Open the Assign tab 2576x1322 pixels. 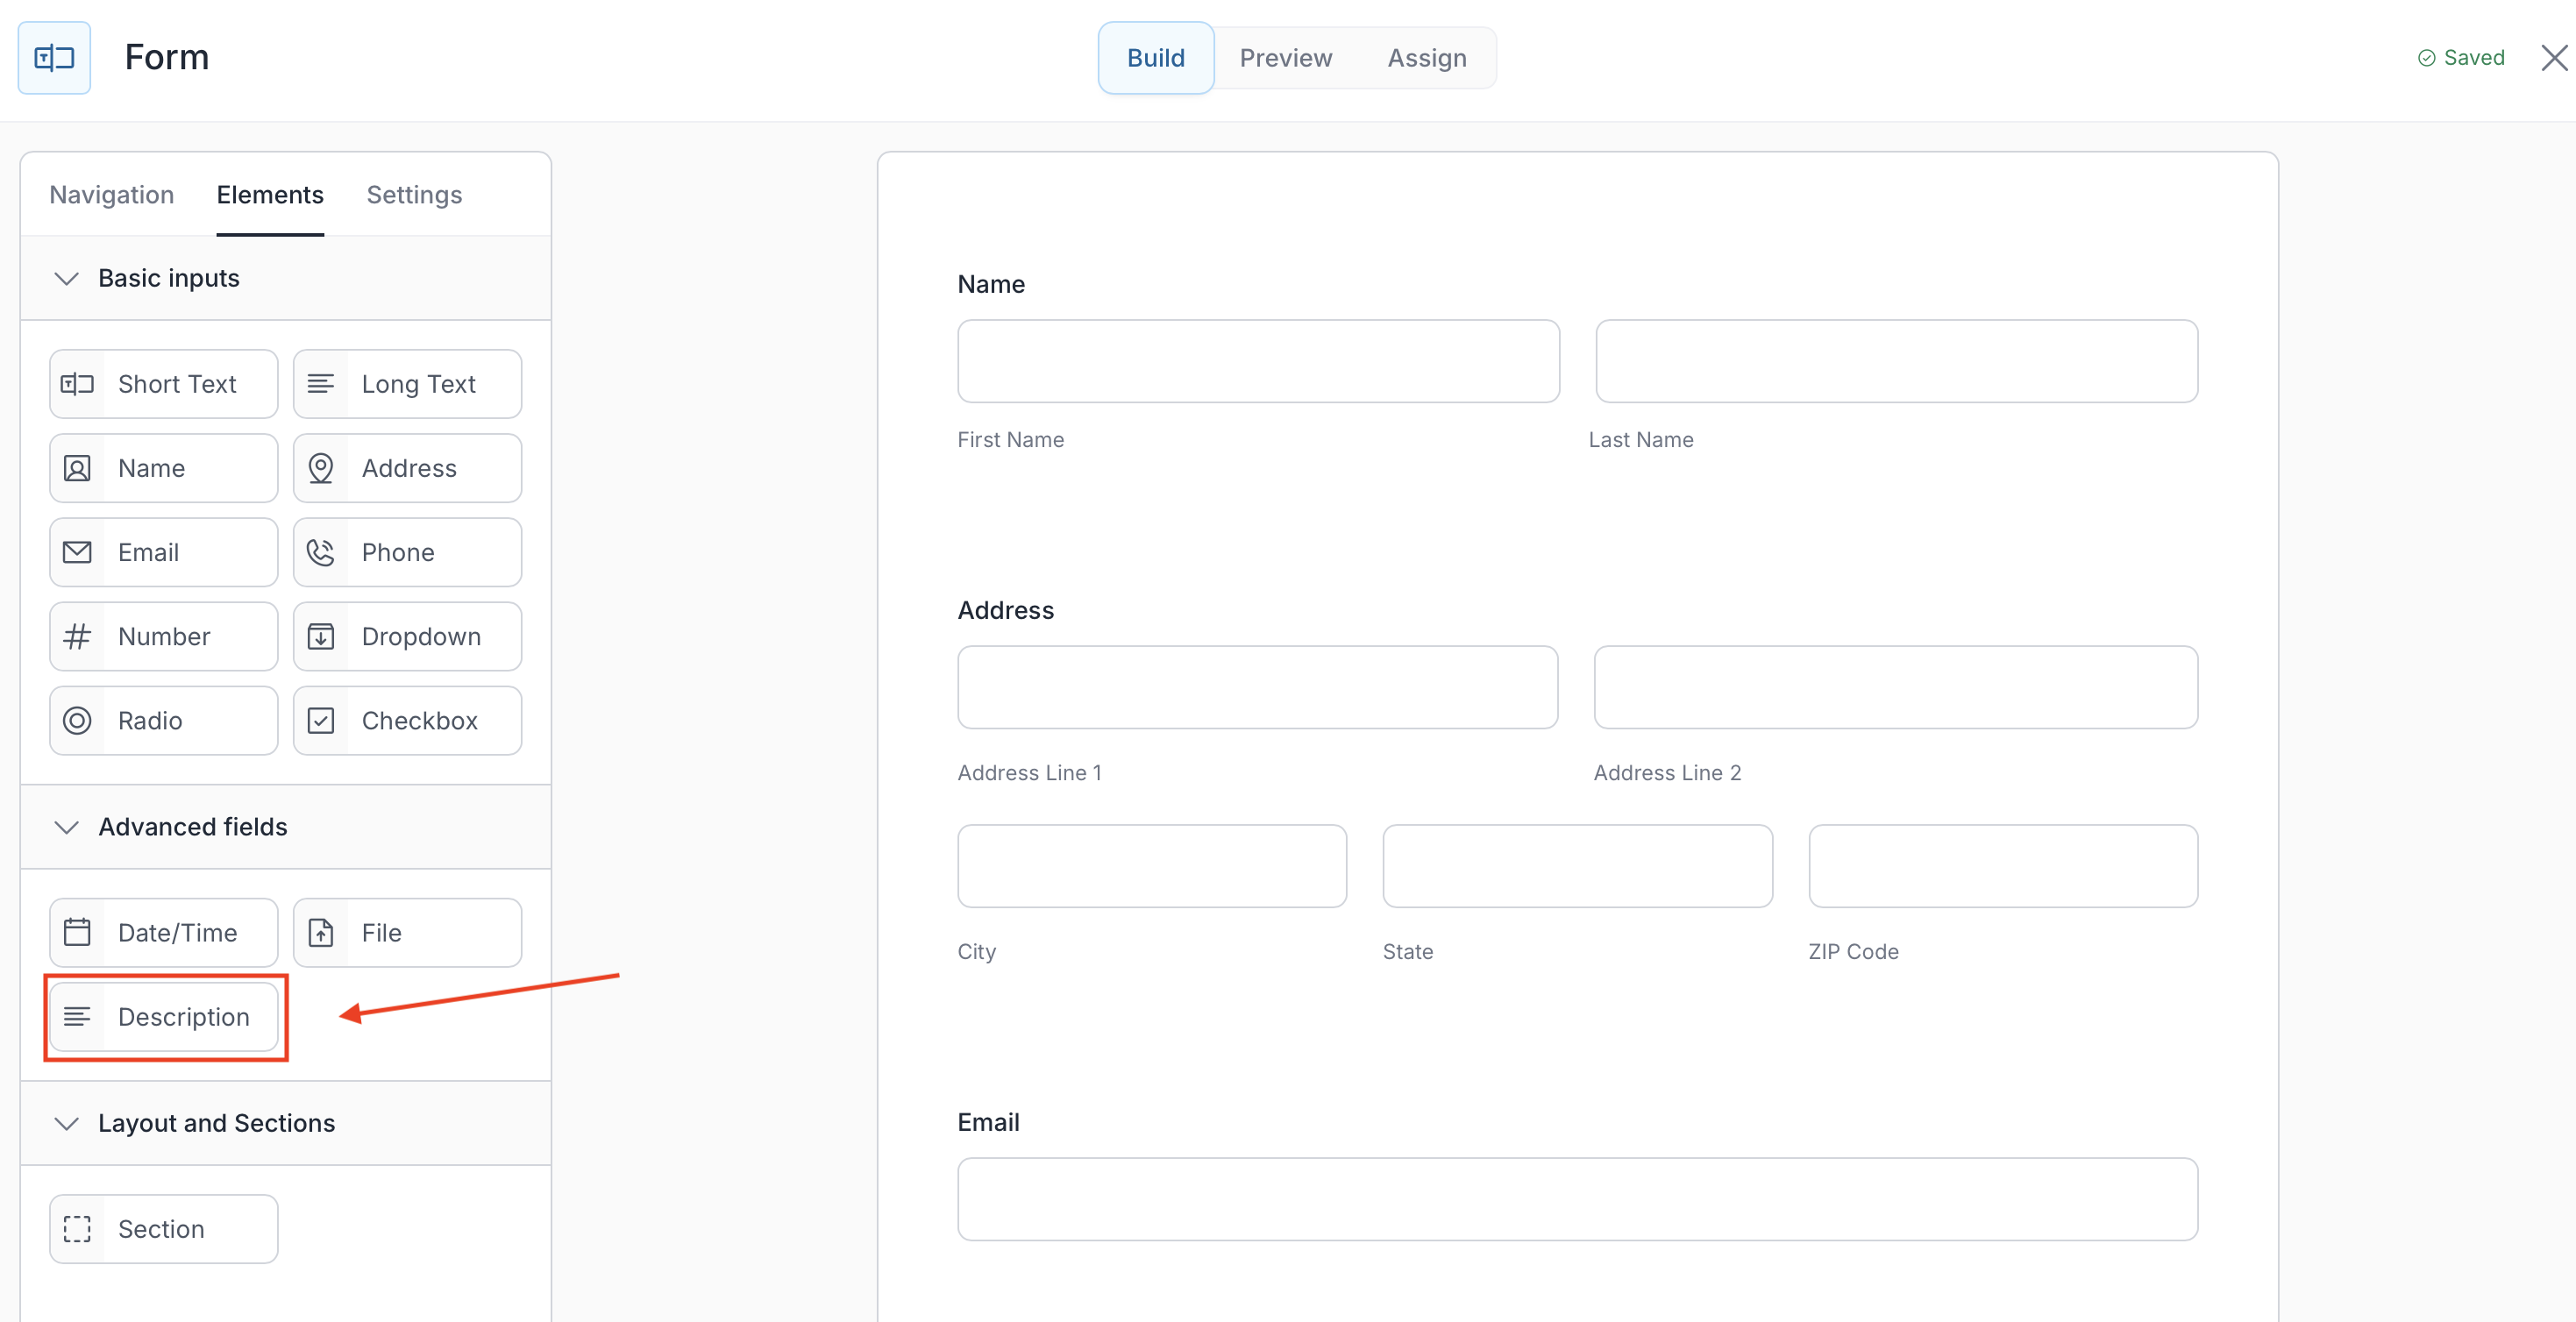click(1427, 58)
